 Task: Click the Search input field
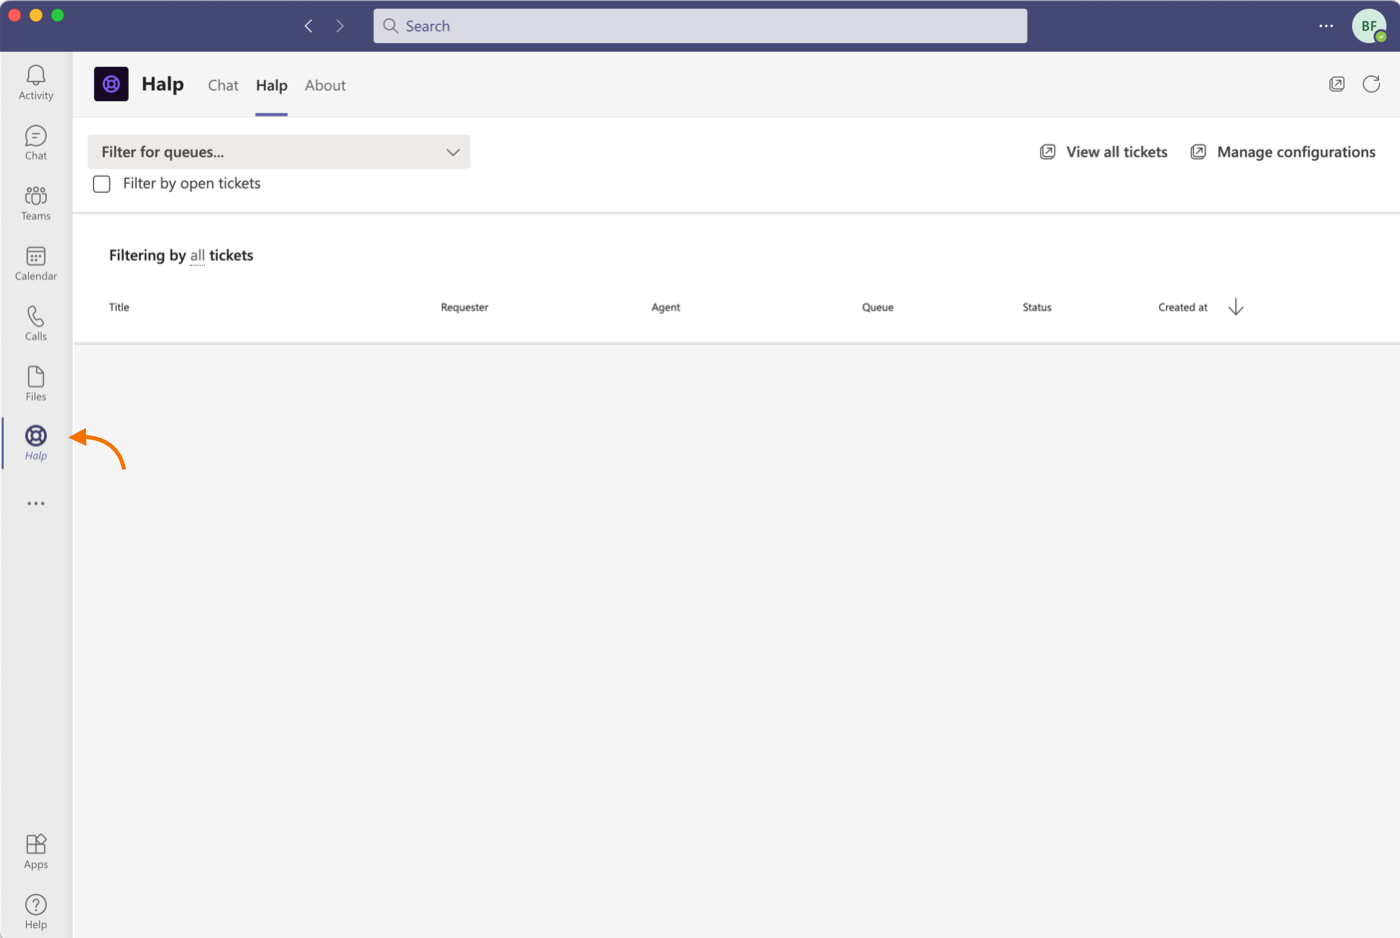tap(700, 26)
